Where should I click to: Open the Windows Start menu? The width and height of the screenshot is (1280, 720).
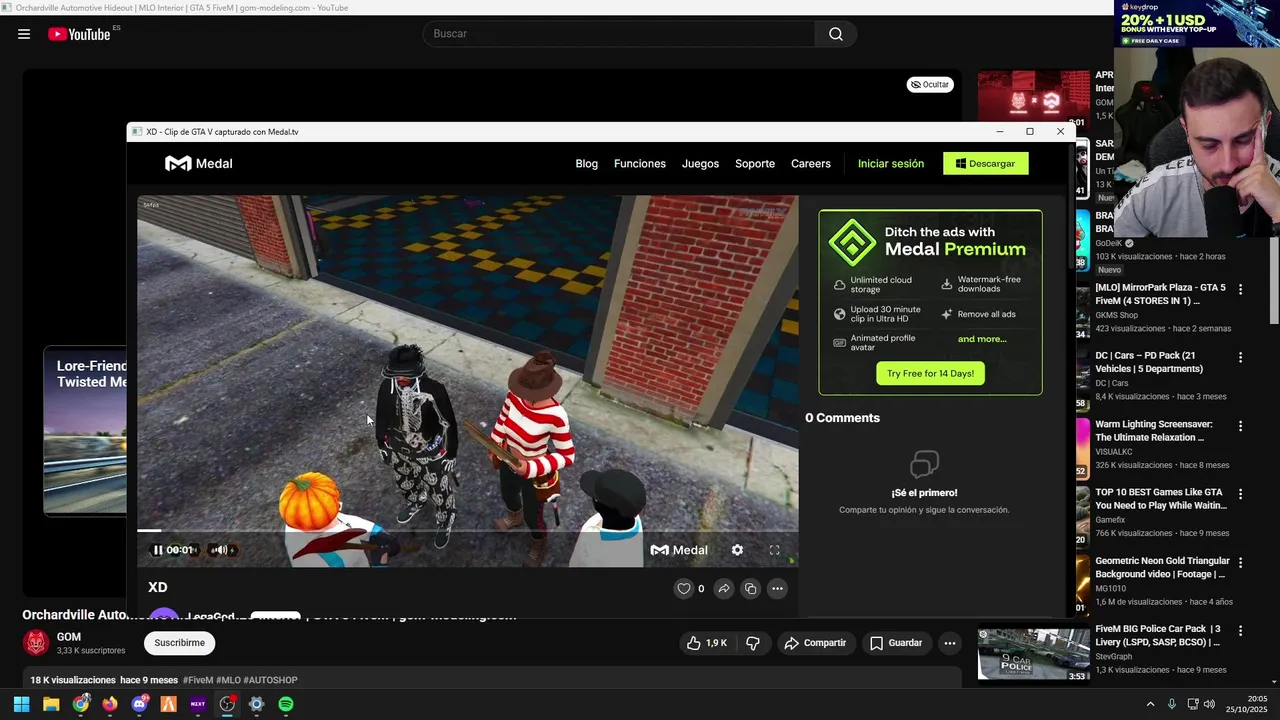tap(21, 704)
